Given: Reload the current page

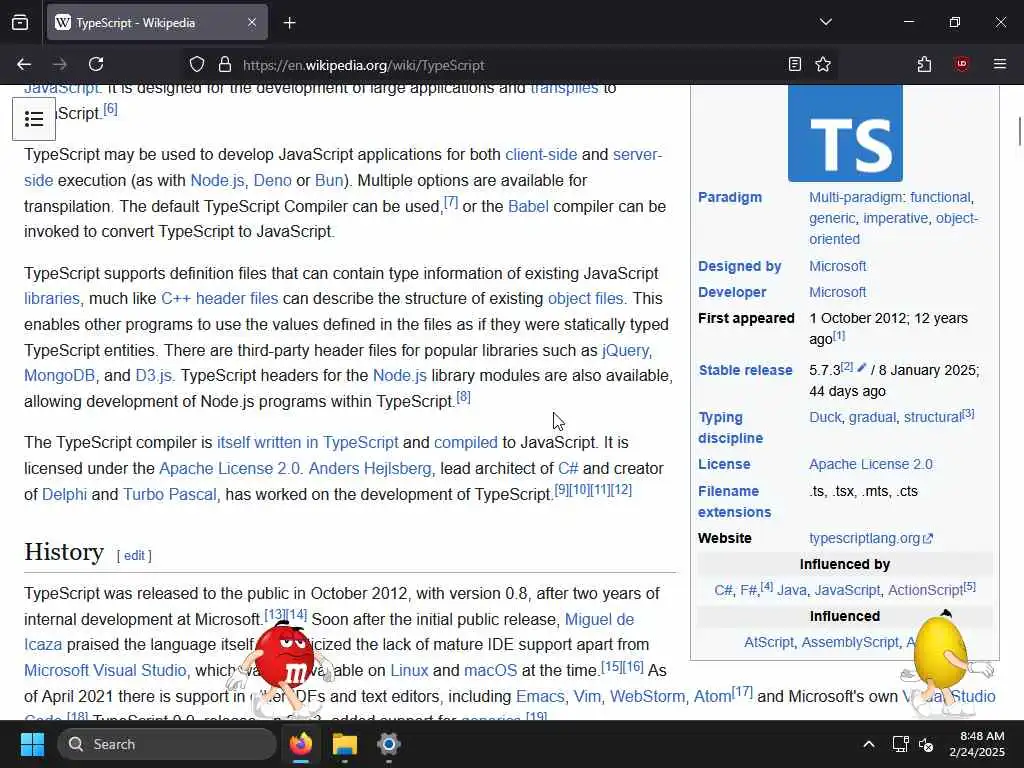Looking at the screenshot, I should [96, 65].
